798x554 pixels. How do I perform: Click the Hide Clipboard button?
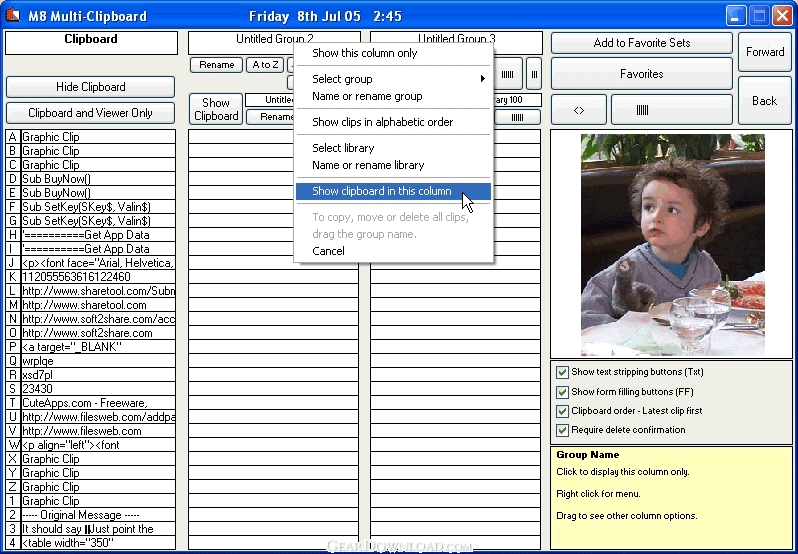click(91, 87)
